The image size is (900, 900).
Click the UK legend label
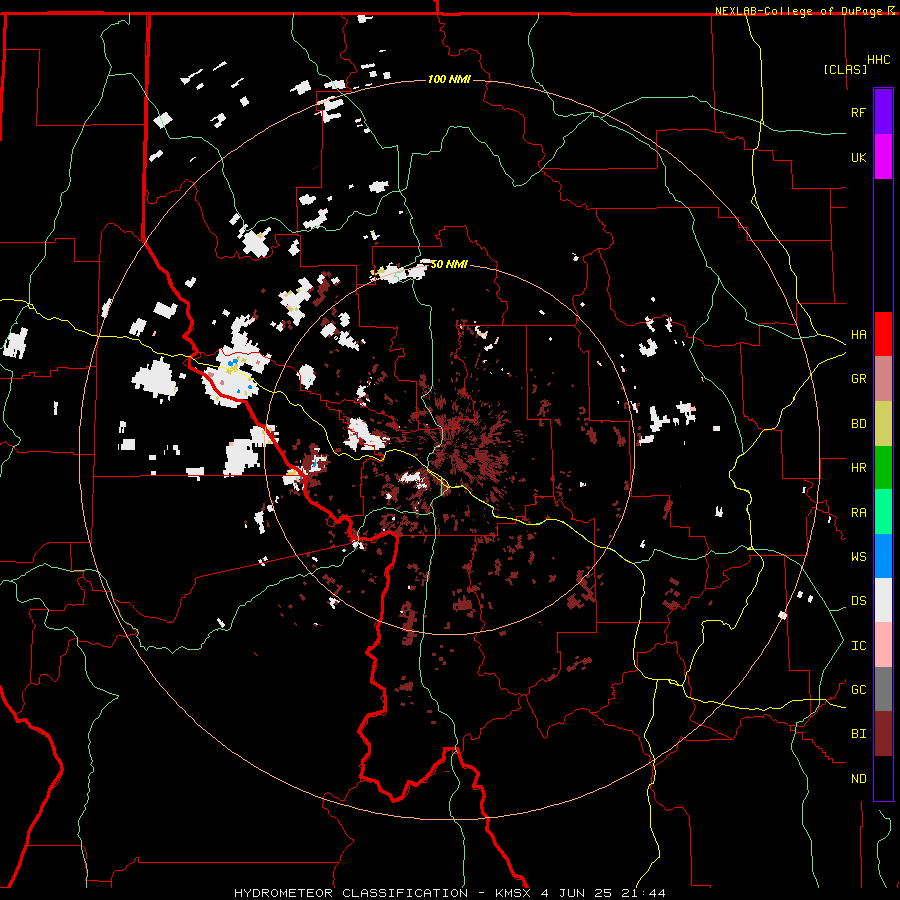click(x=859, y=157)
